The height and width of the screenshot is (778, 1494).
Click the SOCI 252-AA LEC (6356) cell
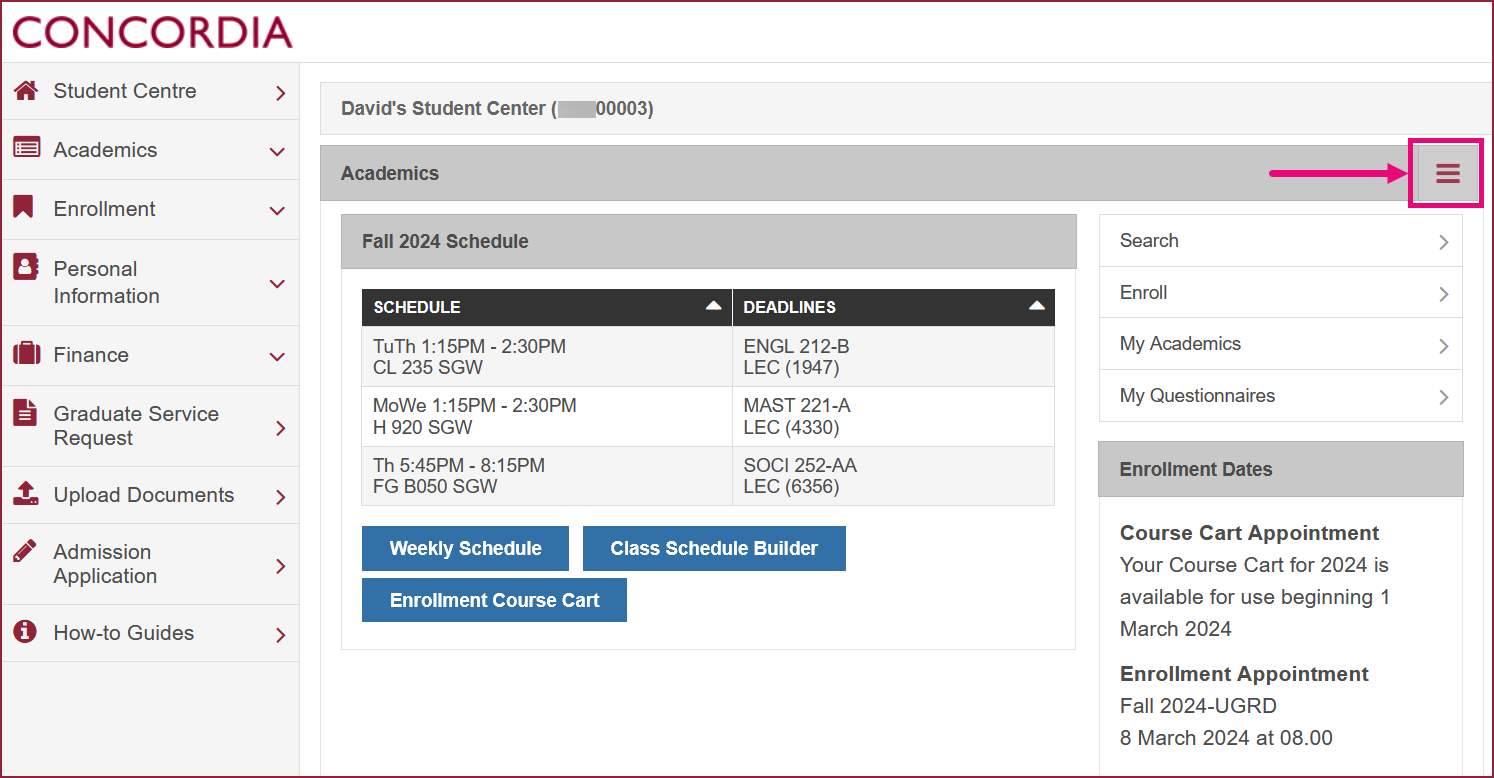894,476
